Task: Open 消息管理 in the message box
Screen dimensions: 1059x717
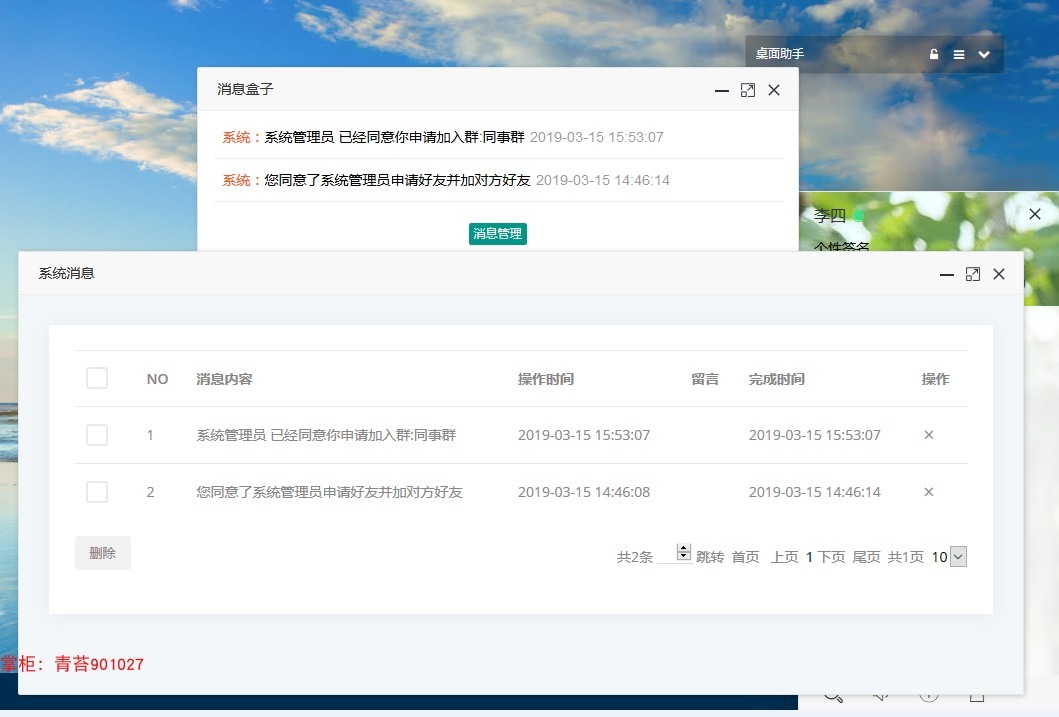Action: pos(498,234)
